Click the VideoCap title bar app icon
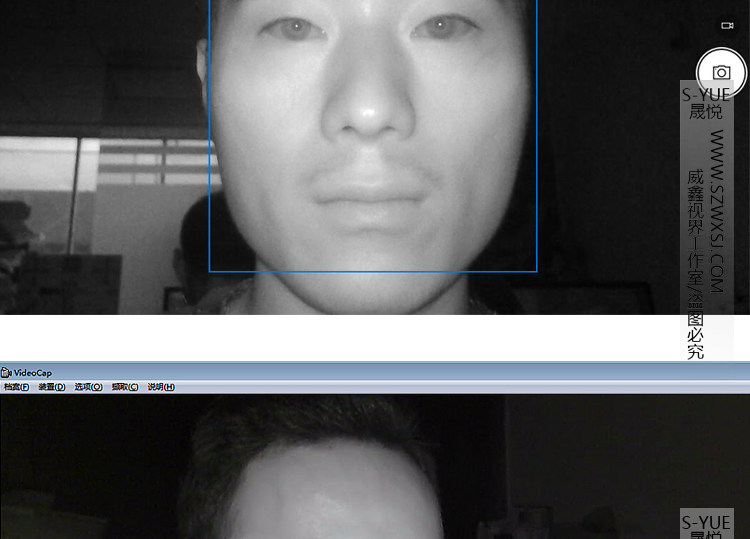Screen dimensions: 750x539 click(x=6, y=372)
